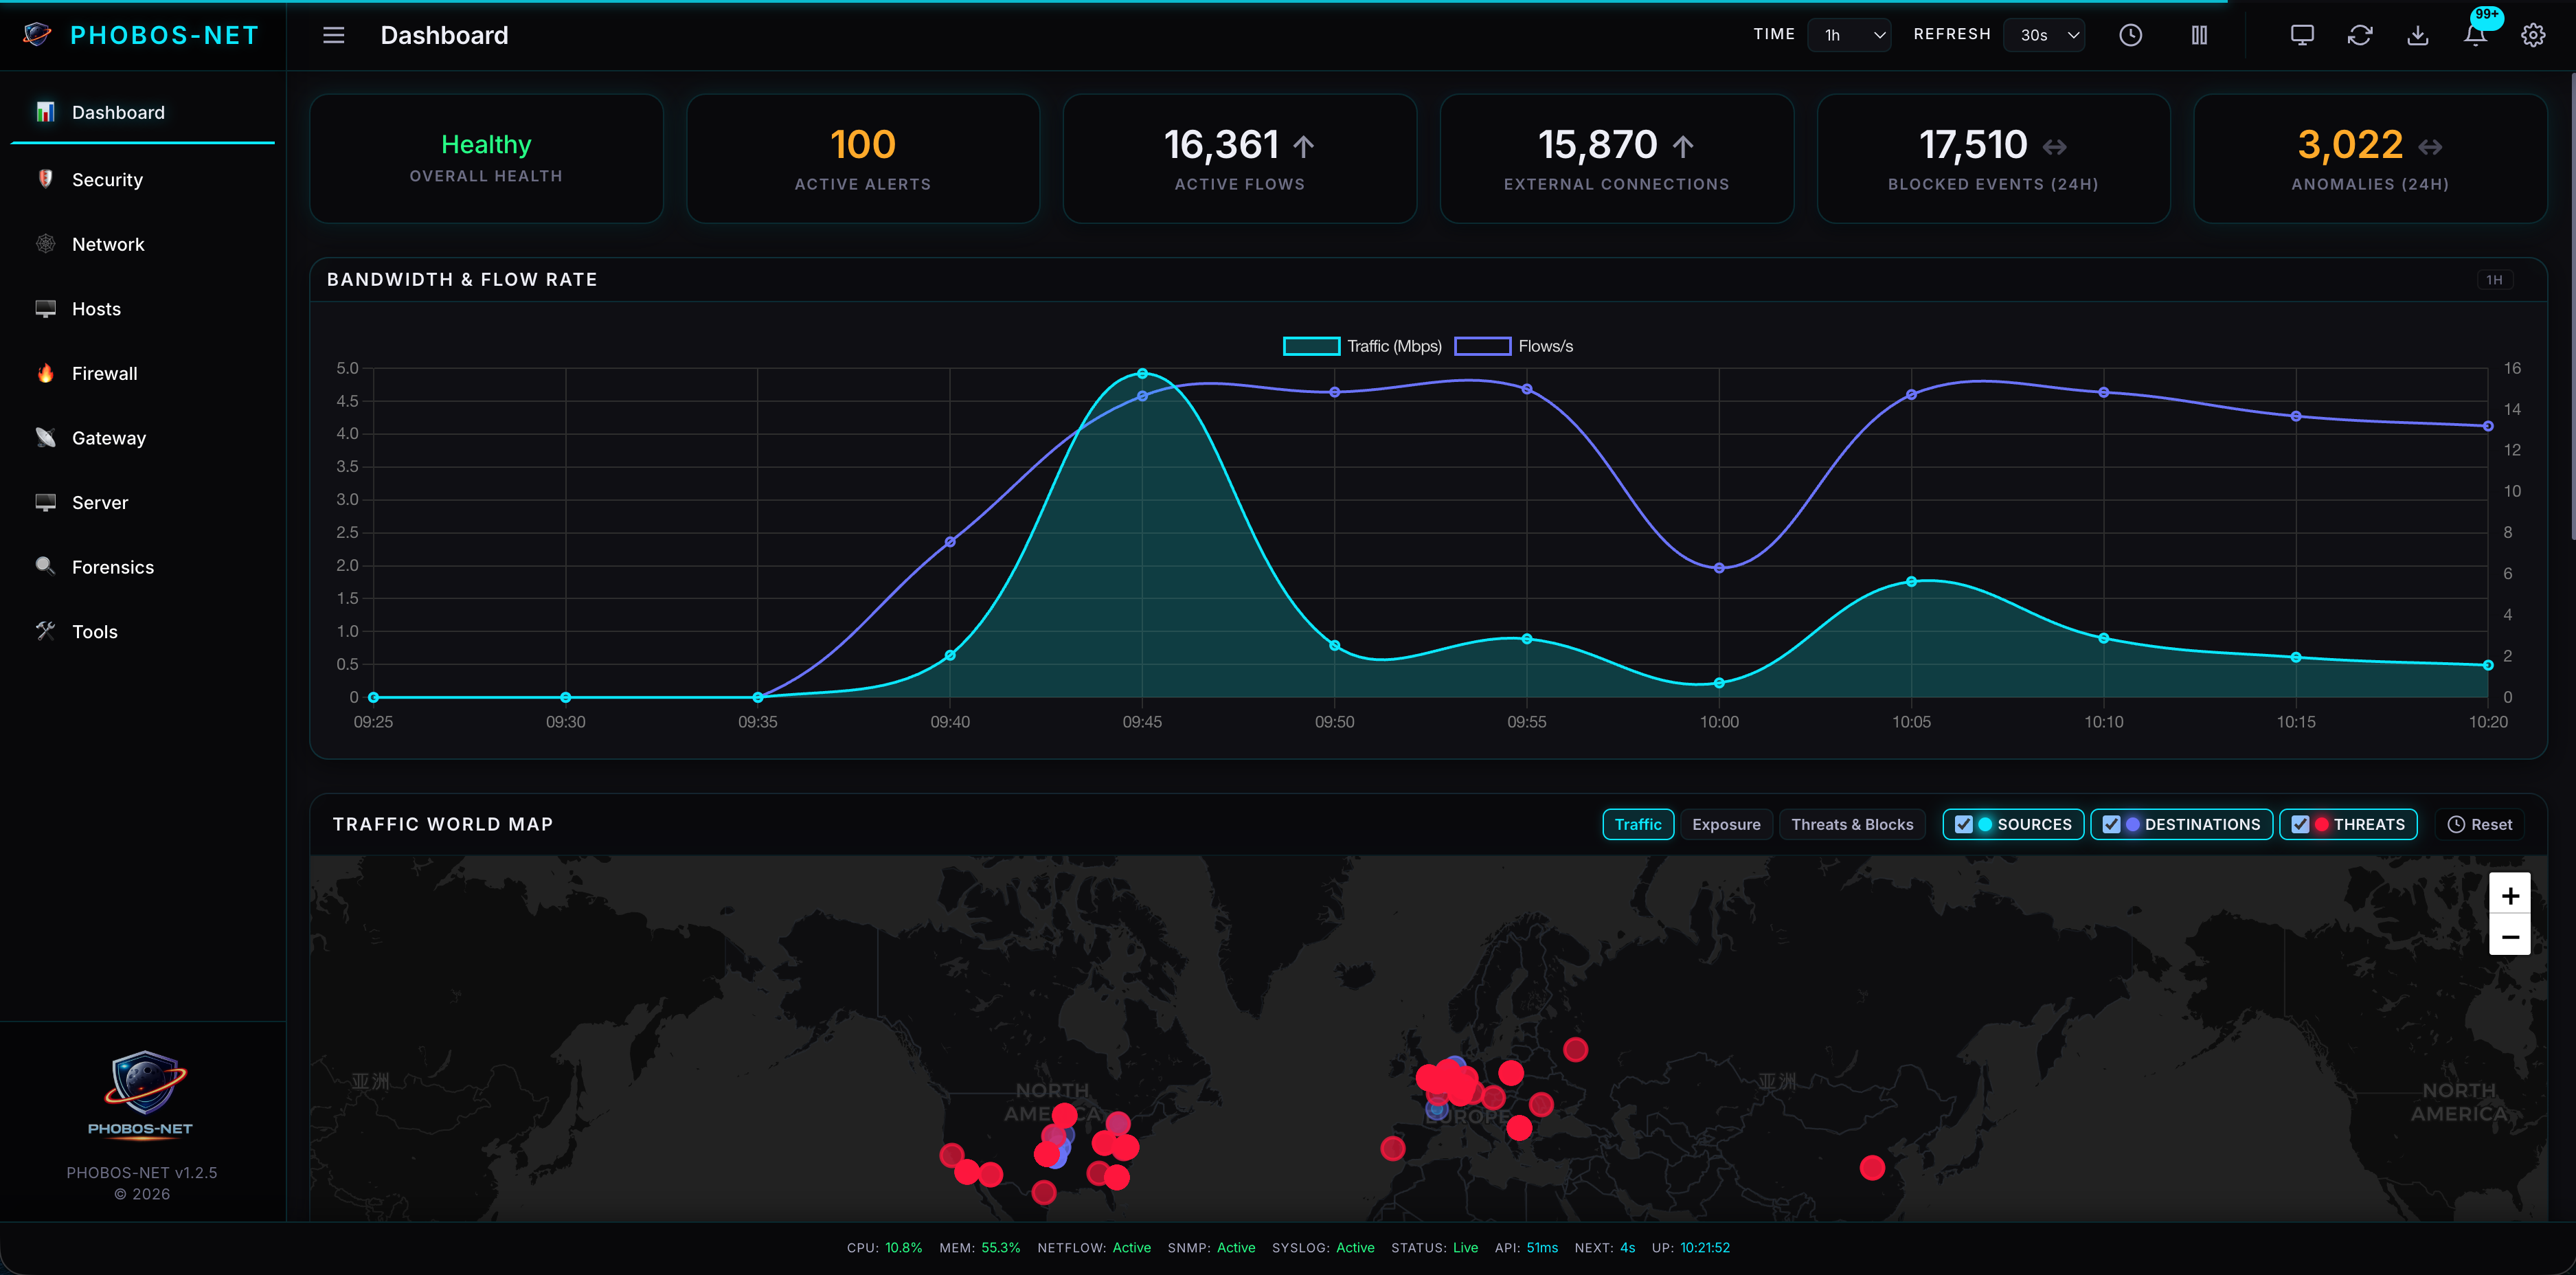The width and height of the screenshot is (2576, 1275).
Task: Click the refresh arrows icon
Action: click(x=2360, y=36)
